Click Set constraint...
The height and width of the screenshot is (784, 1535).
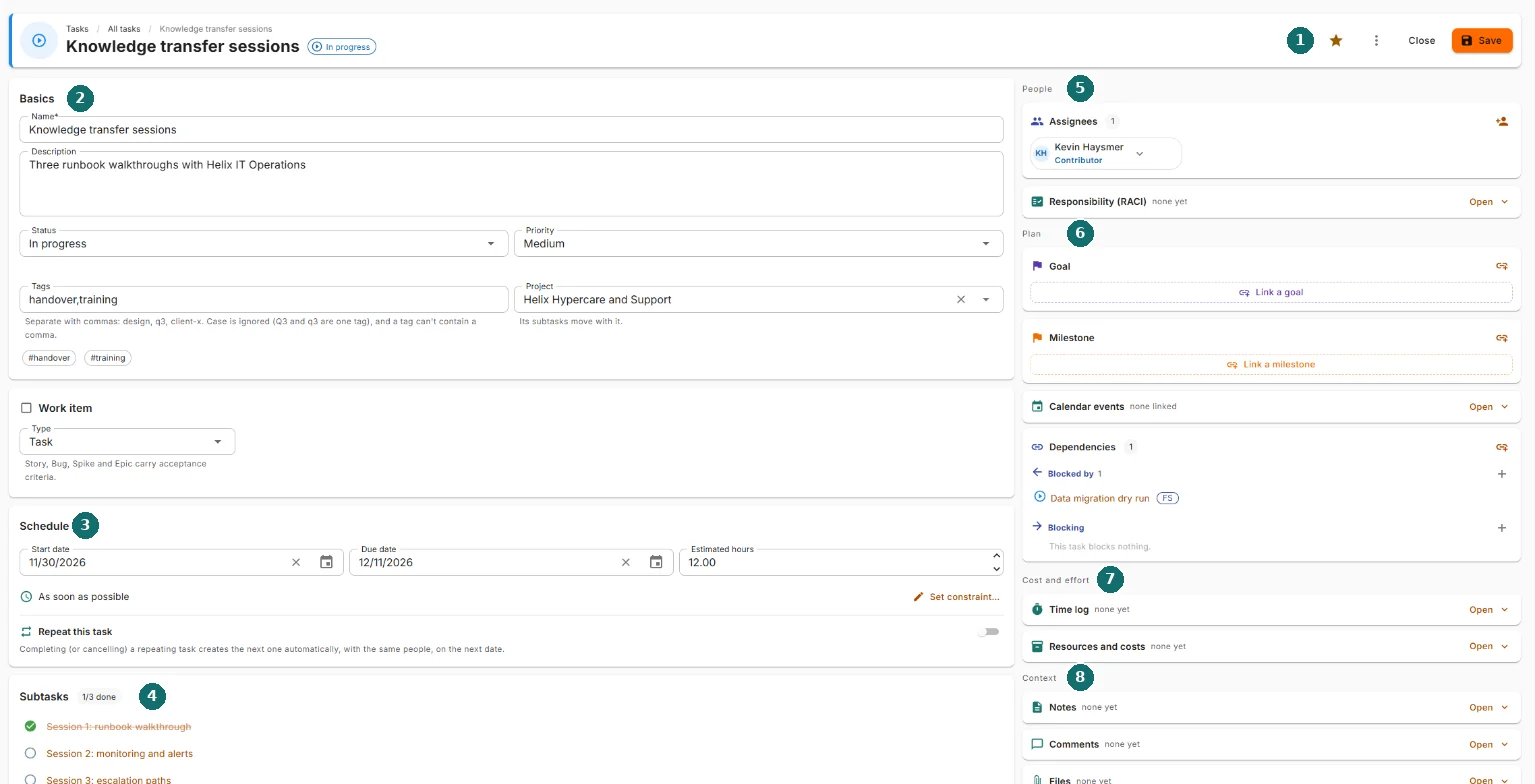coord(956,597)
